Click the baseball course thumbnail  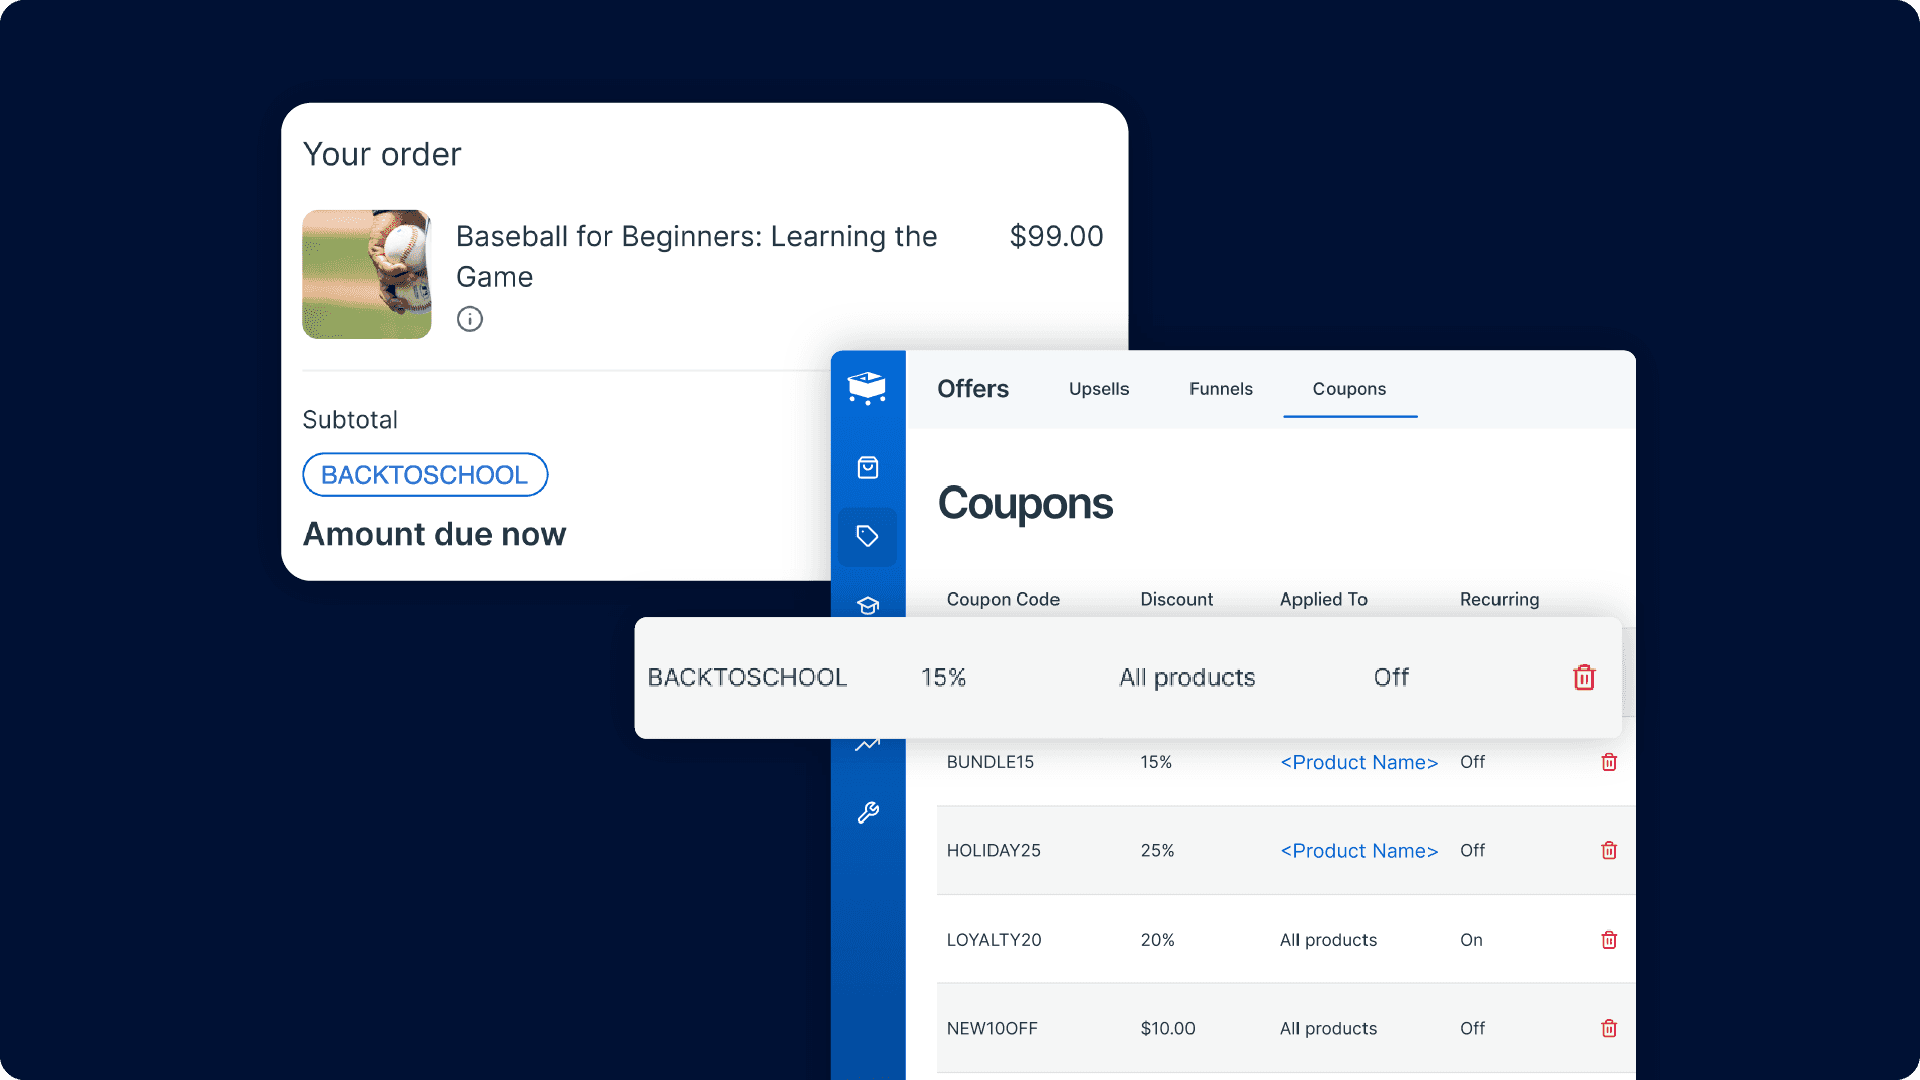point(367,274)
